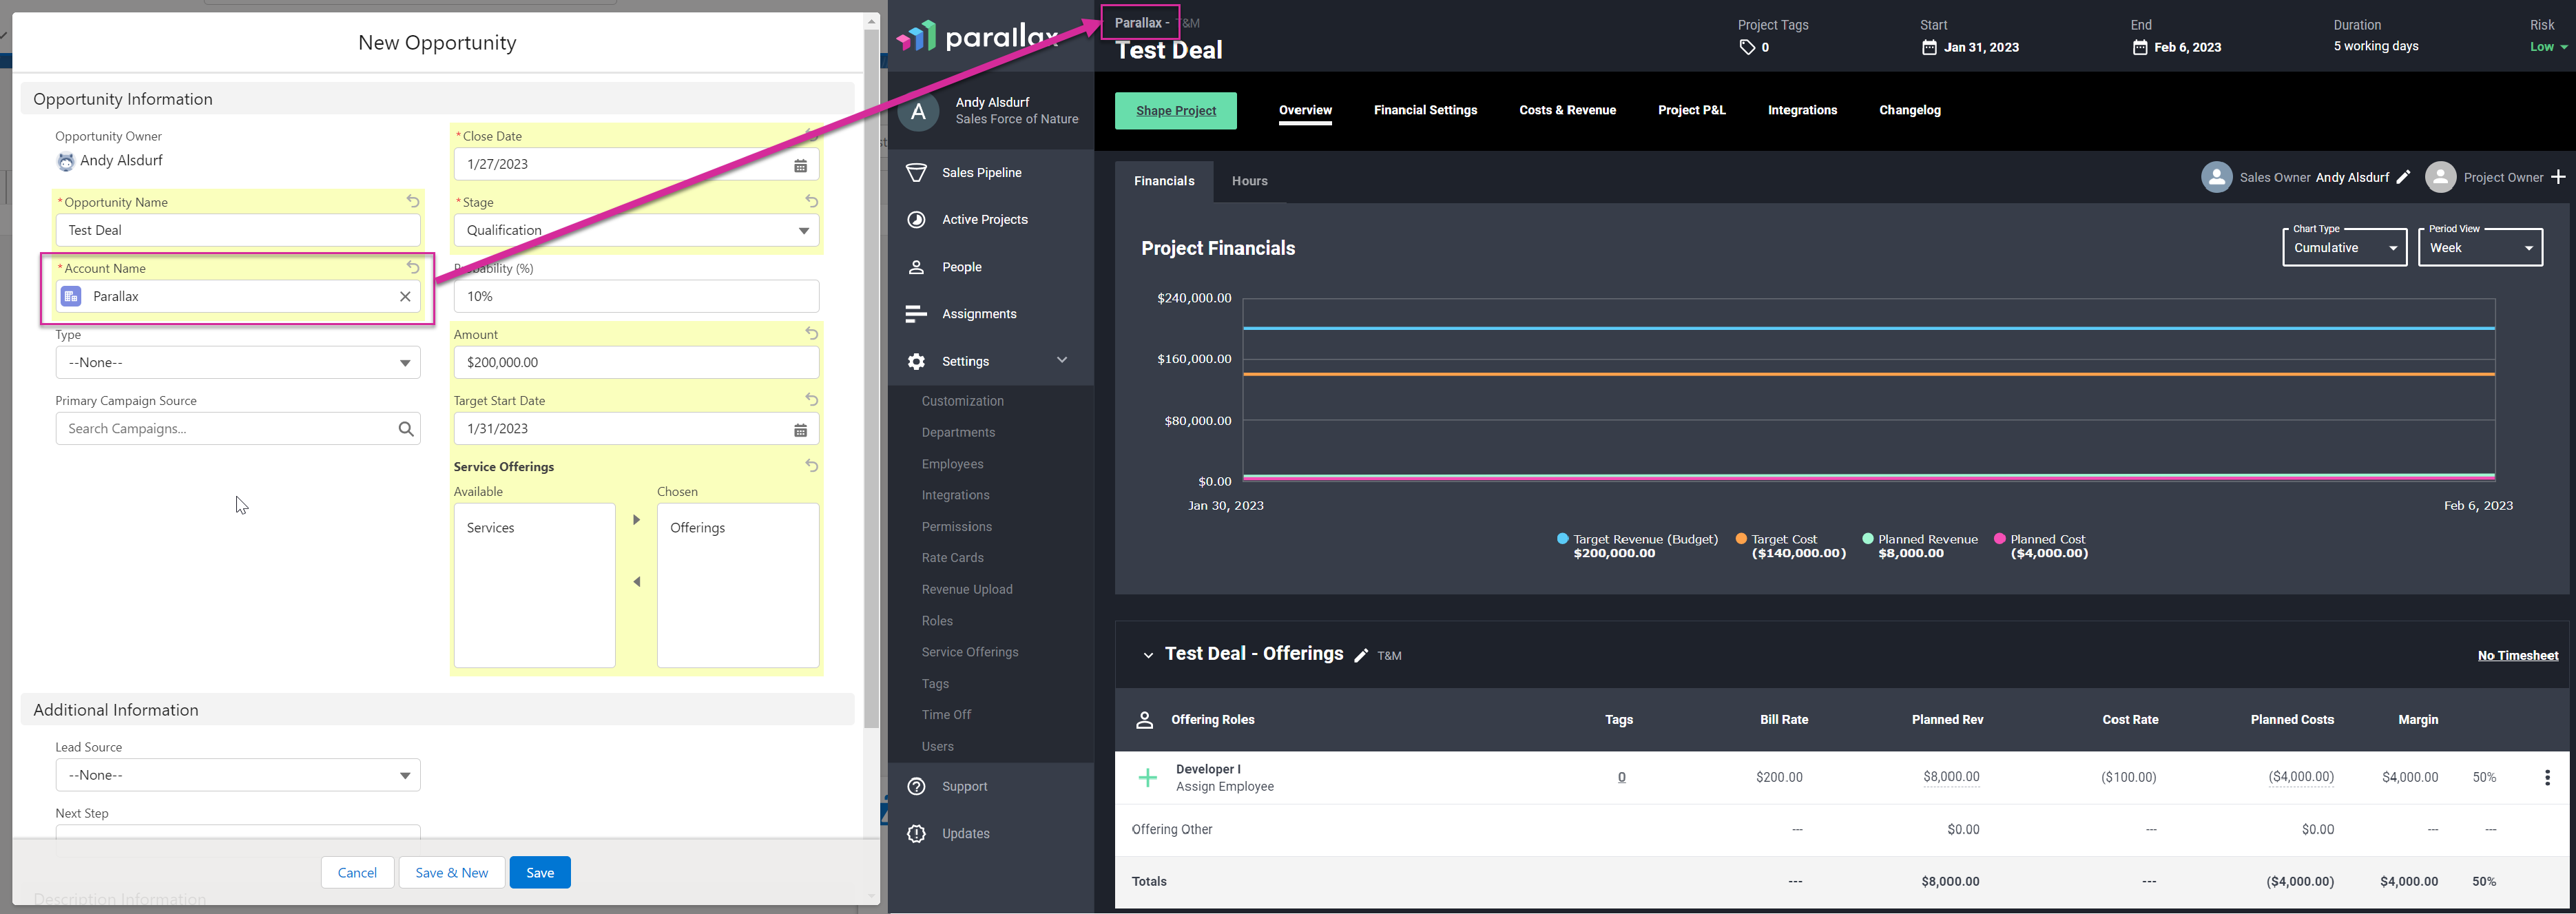Expand the Stage dropdown in New Opportunity

coord(802,229)
